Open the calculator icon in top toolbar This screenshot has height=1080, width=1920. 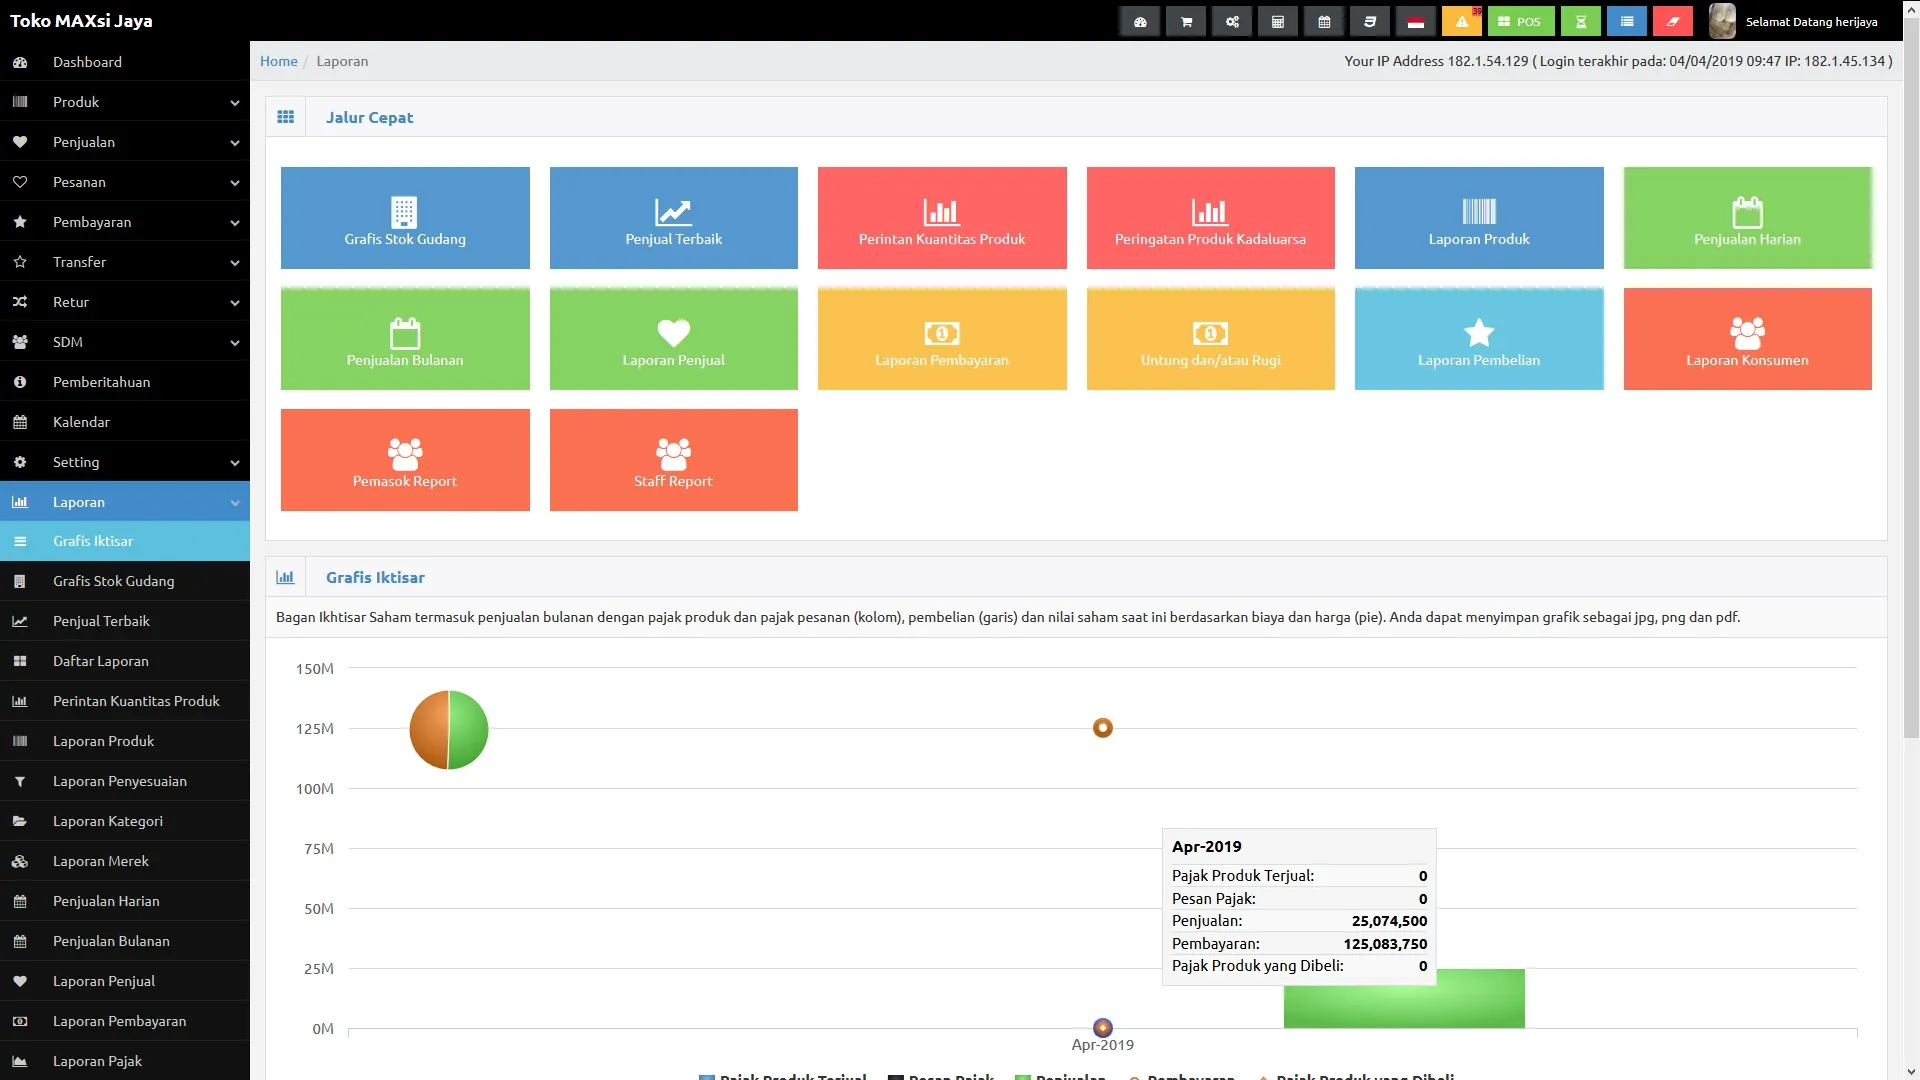coord(1277,21)
